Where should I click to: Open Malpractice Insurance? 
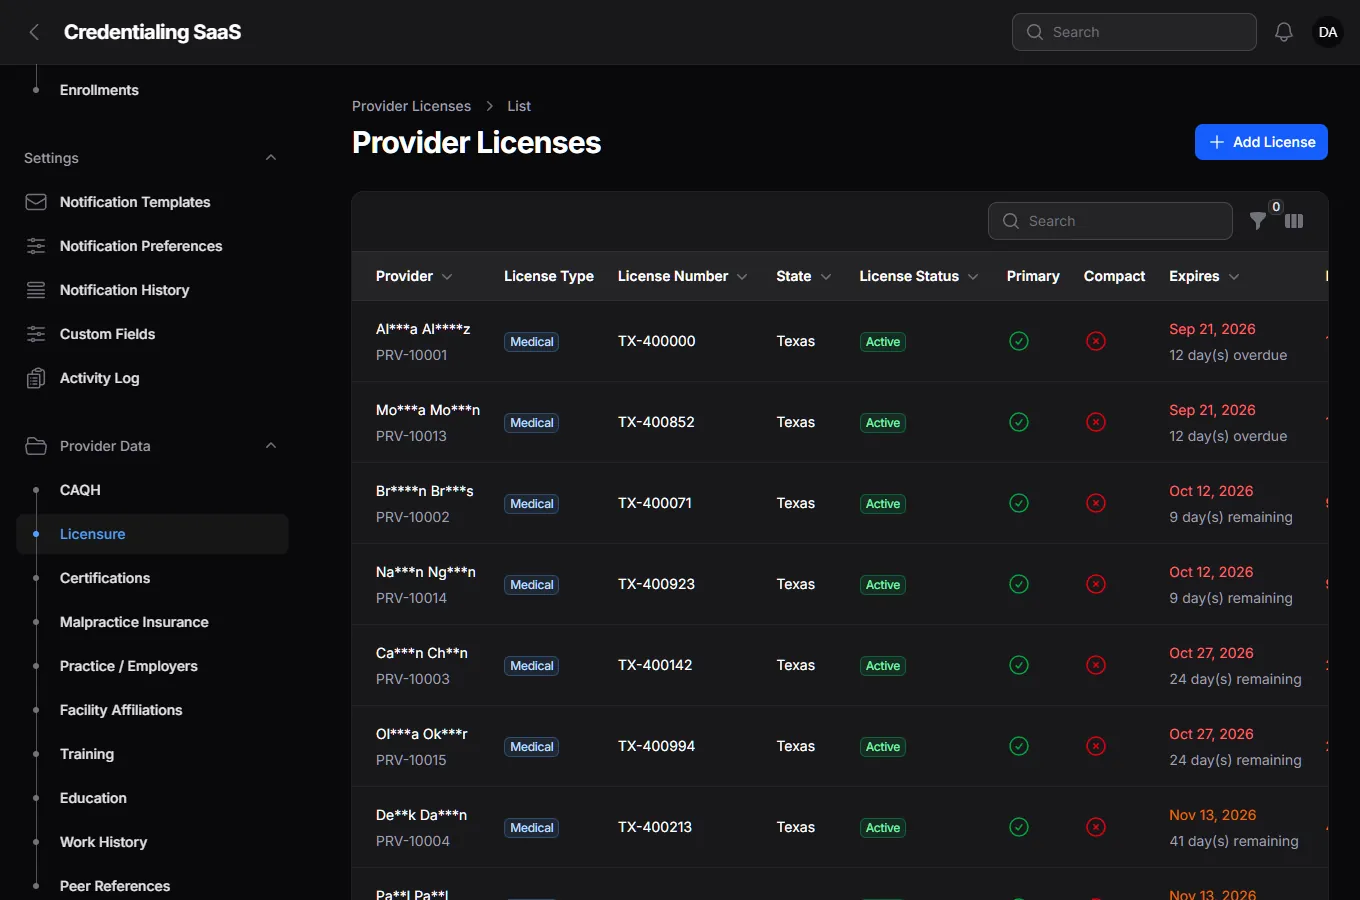click(x=134, y=622)
